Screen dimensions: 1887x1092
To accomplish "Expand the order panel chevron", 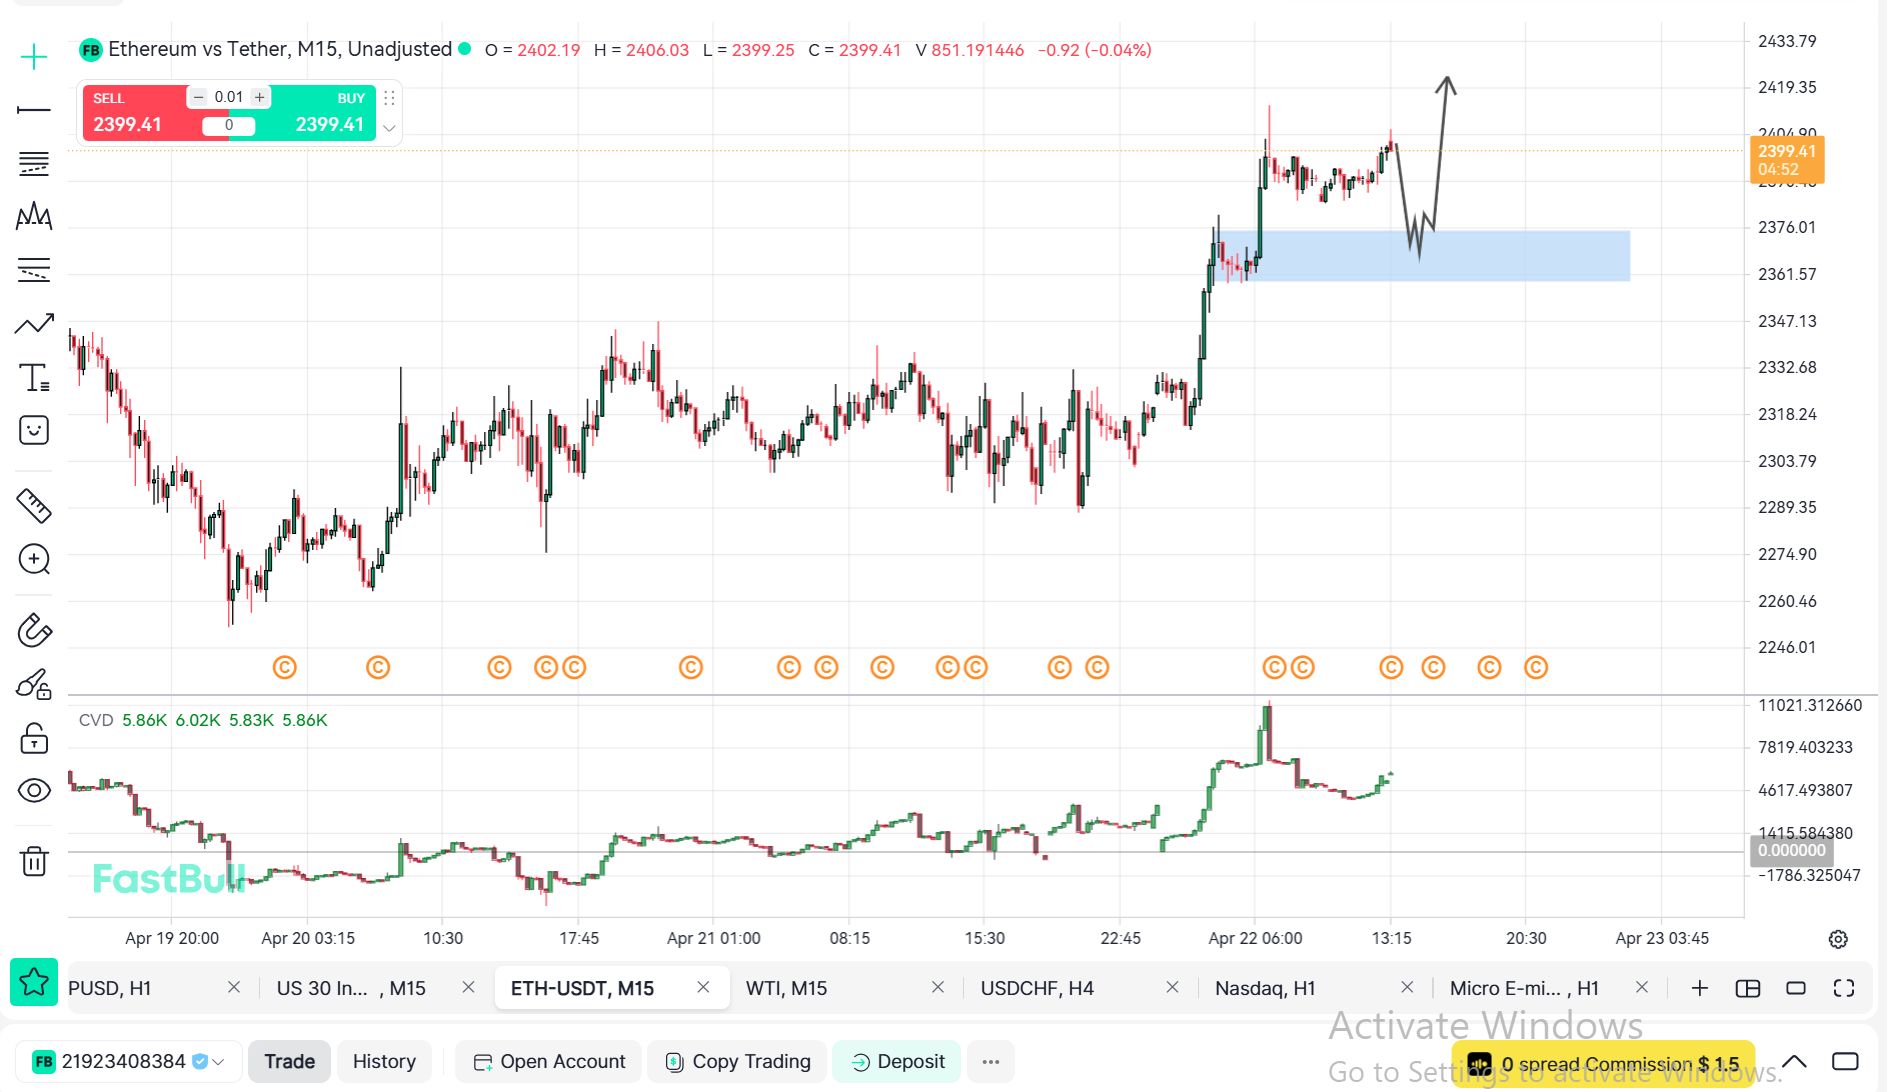I will (389, 128).
